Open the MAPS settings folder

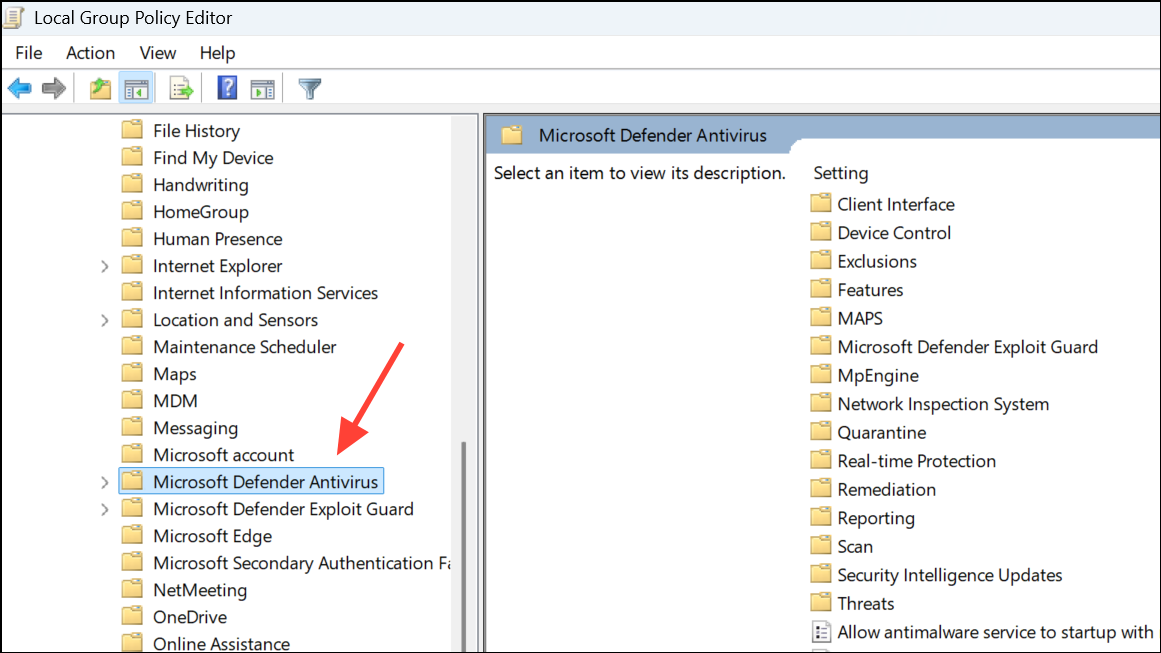(x=859, y=317)
